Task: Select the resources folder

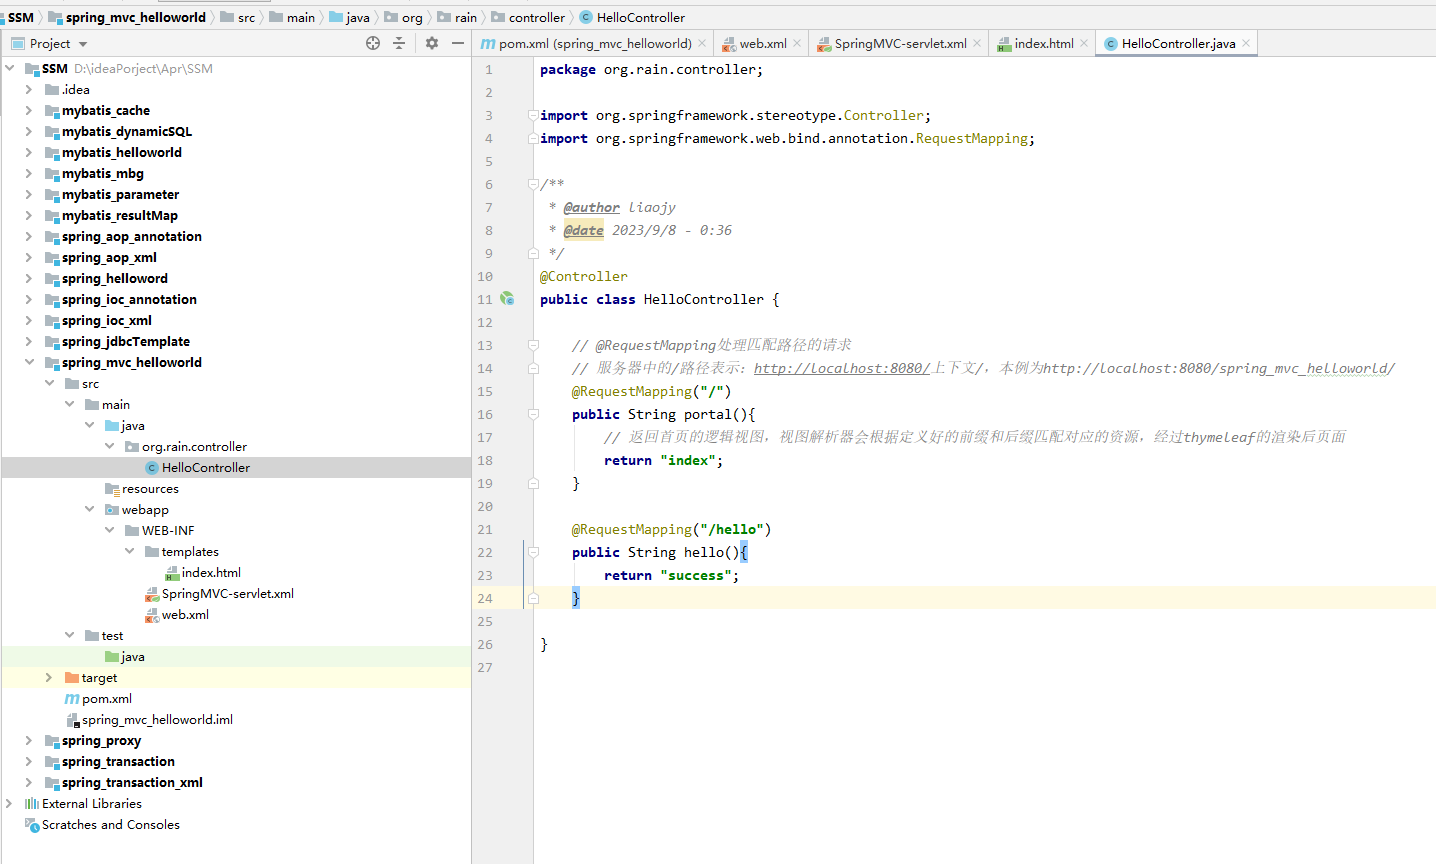Action: [x=142, y=488]
